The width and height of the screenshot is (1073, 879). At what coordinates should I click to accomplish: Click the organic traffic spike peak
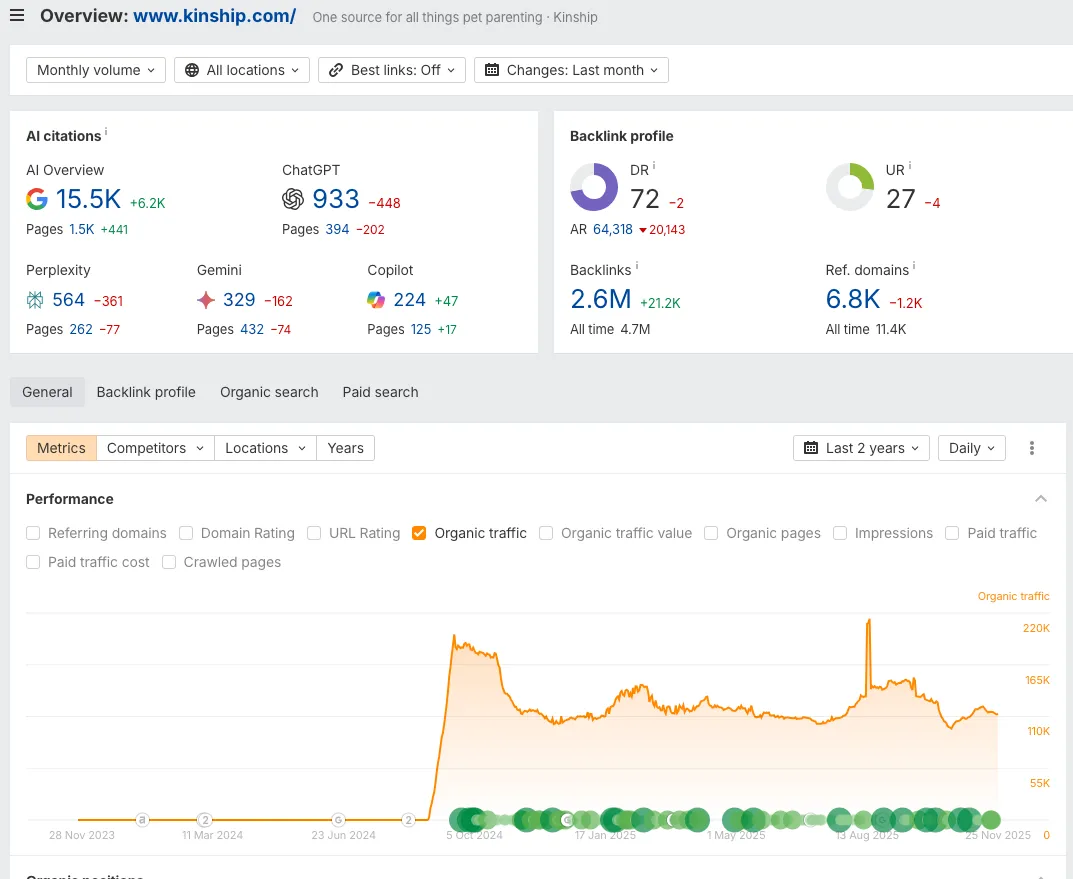tap(869, 621)
